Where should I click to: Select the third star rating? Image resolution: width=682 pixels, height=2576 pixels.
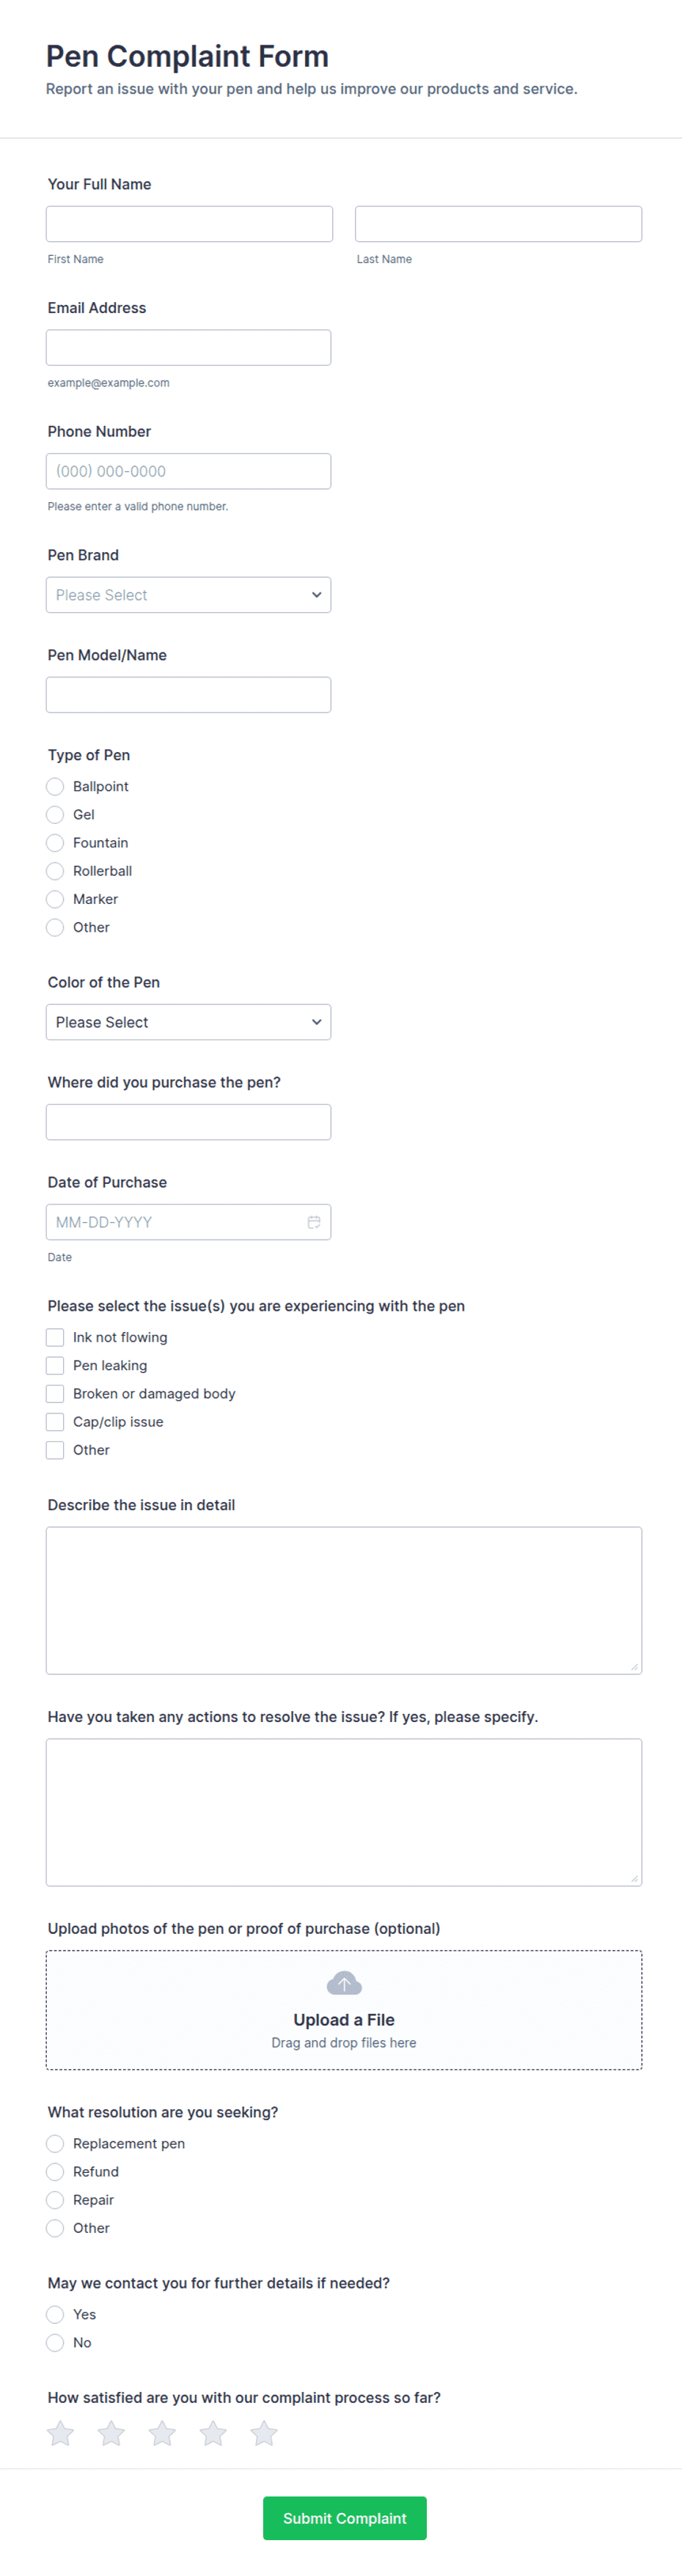pos(162,2433)
